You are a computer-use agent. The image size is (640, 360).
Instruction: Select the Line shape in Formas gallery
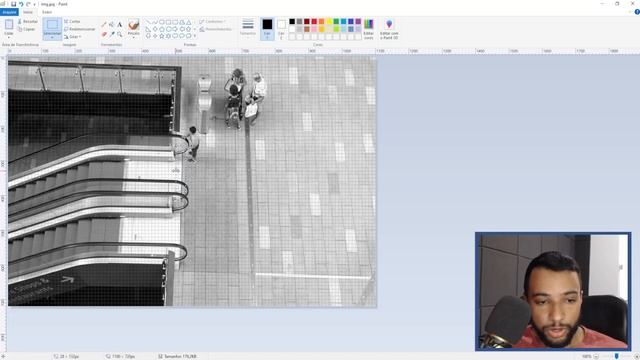pyautogui.click(x=148, y=22)
